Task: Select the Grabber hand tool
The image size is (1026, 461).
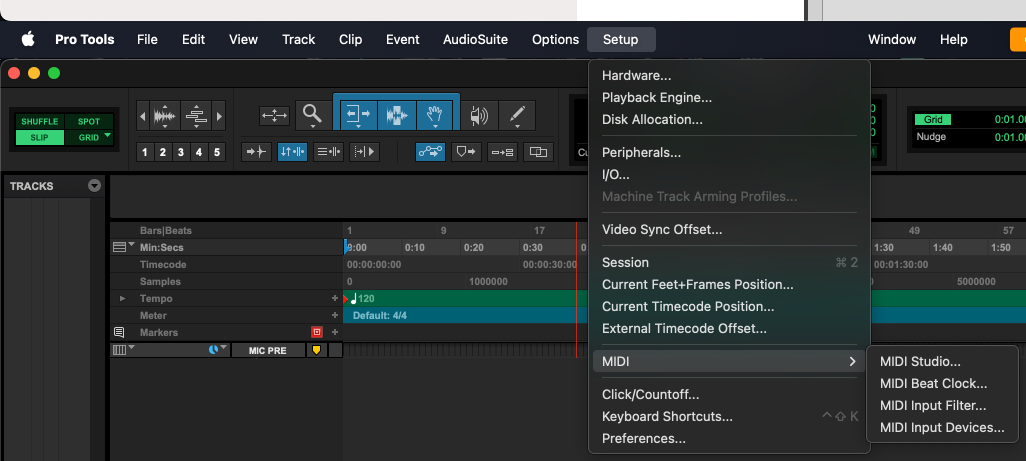Action: (x=434, y=115)
